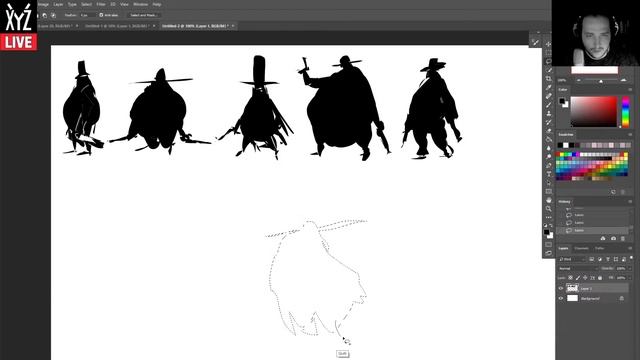Pick a color in the red color field
The width and height of the screenshot is (640, 360).
(594, 111)
